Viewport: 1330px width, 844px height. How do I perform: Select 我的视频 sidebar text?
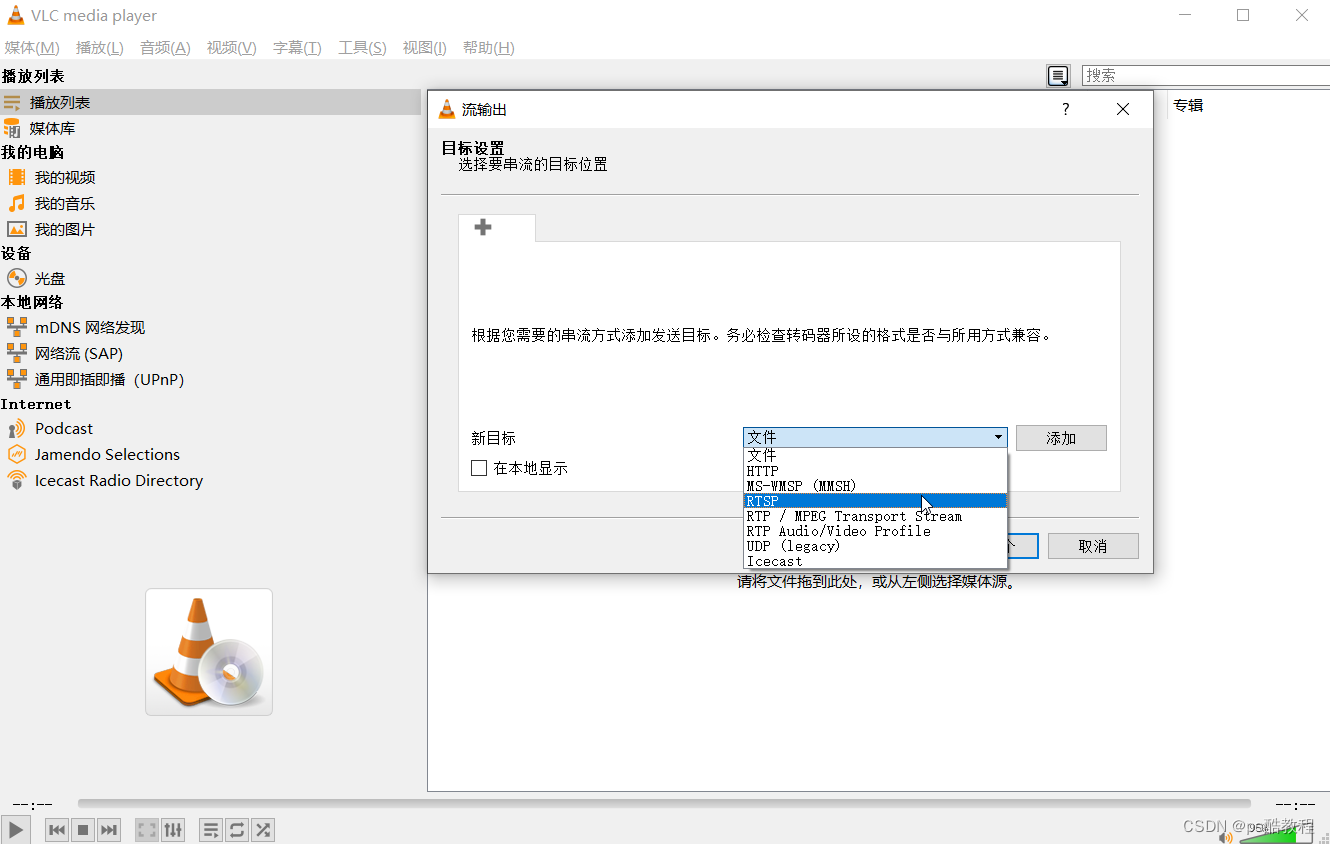pos(65,177)
